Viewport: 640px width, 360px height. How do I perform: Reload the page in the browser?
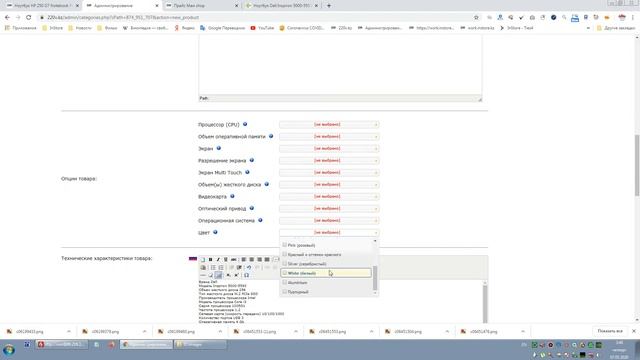tap(29, 18)
